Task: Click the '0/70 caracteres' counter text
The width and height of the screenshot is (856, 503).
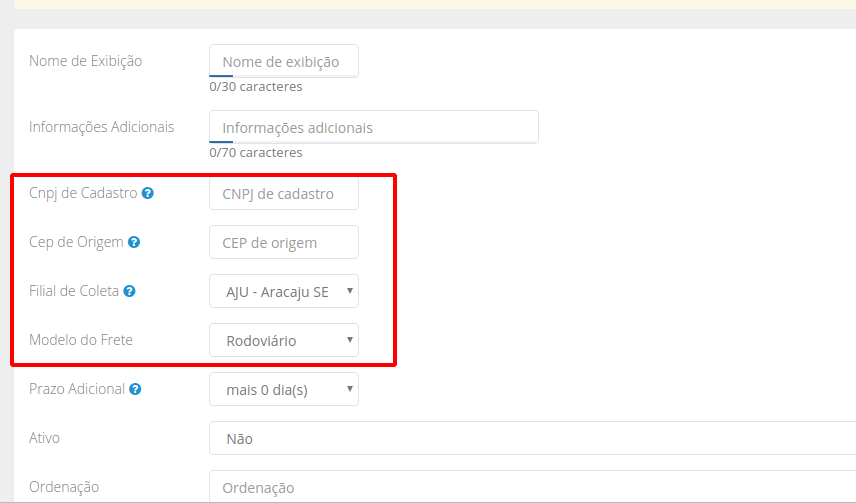Action: pyautogui.click(x=256, y=153)
